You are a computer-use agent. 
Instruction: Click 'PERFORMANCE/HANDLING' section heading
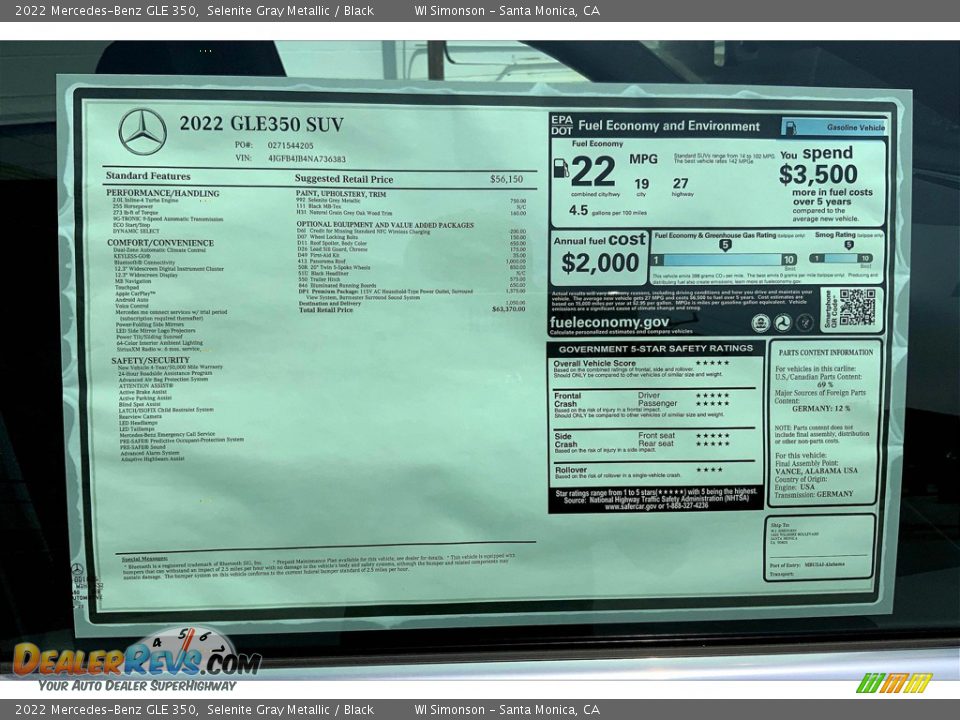pyautogui.click(x=163, y=193)
